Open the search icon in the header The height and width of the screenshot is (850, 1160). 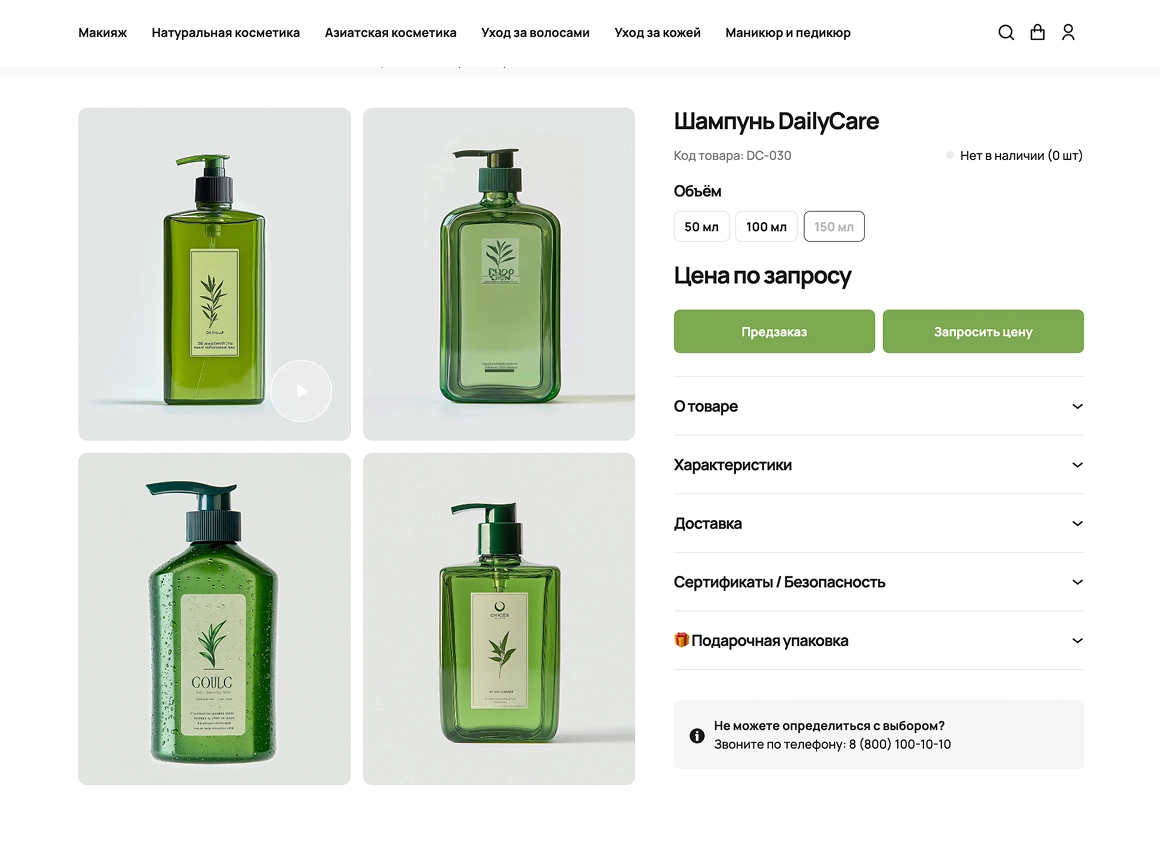1005,32
